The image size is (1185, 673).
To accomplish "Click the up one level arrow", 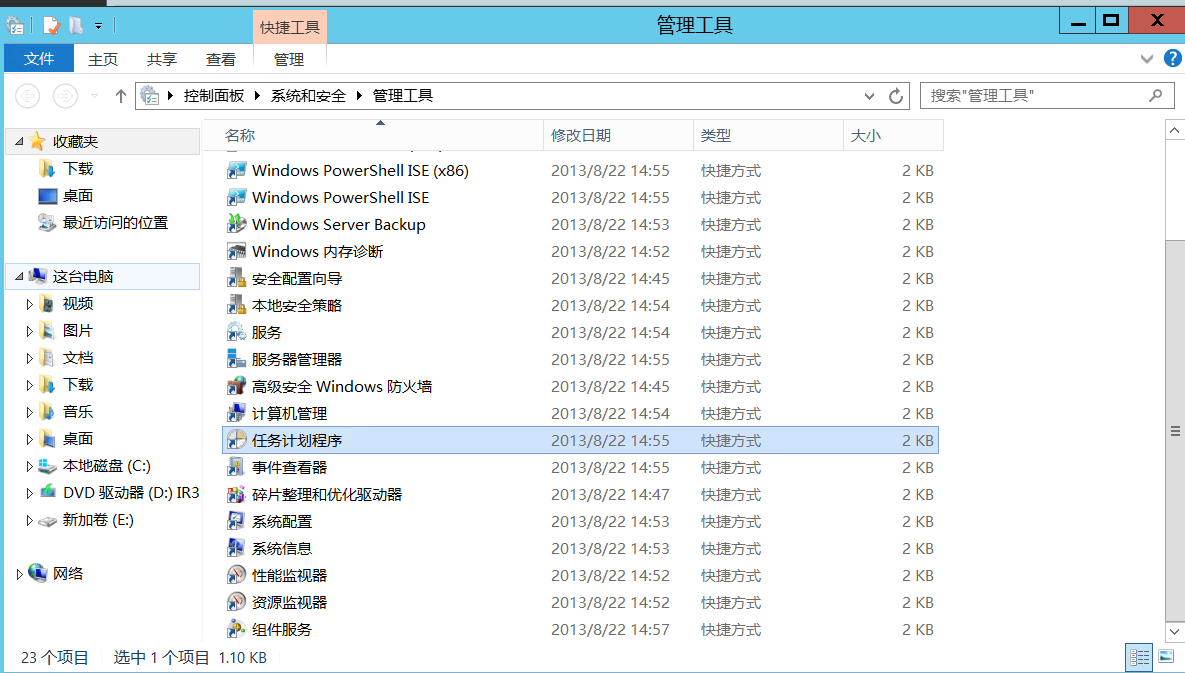I will (x=120, y=96).
